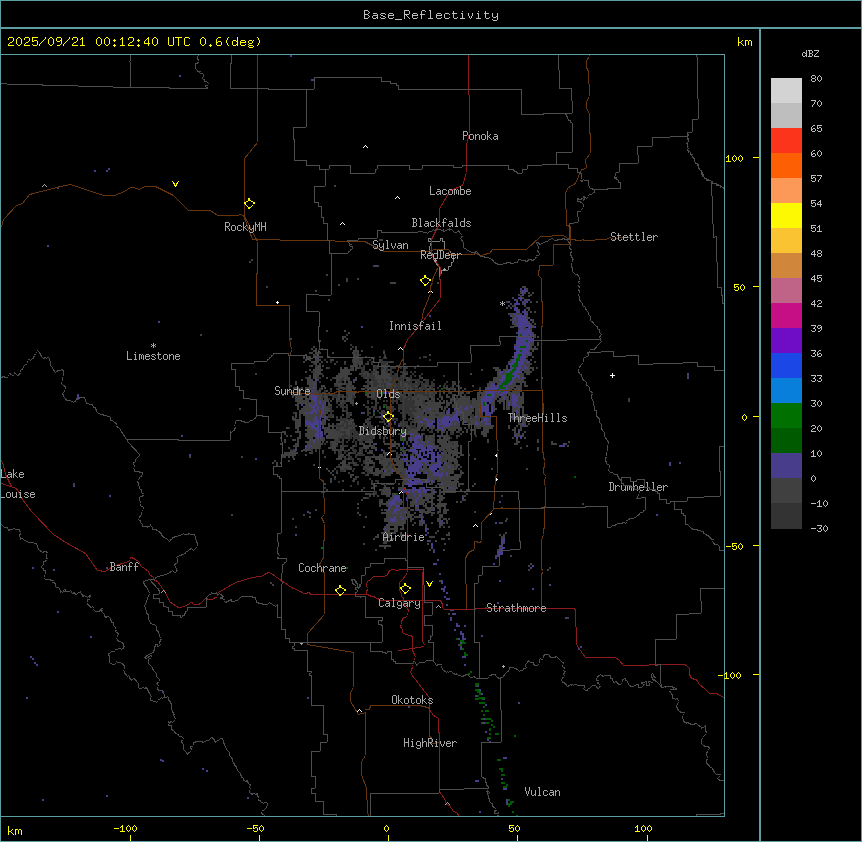Select the yellow diamond marker below Cochrane
Viewport: 862px width, 842px height.
point(341,591)
